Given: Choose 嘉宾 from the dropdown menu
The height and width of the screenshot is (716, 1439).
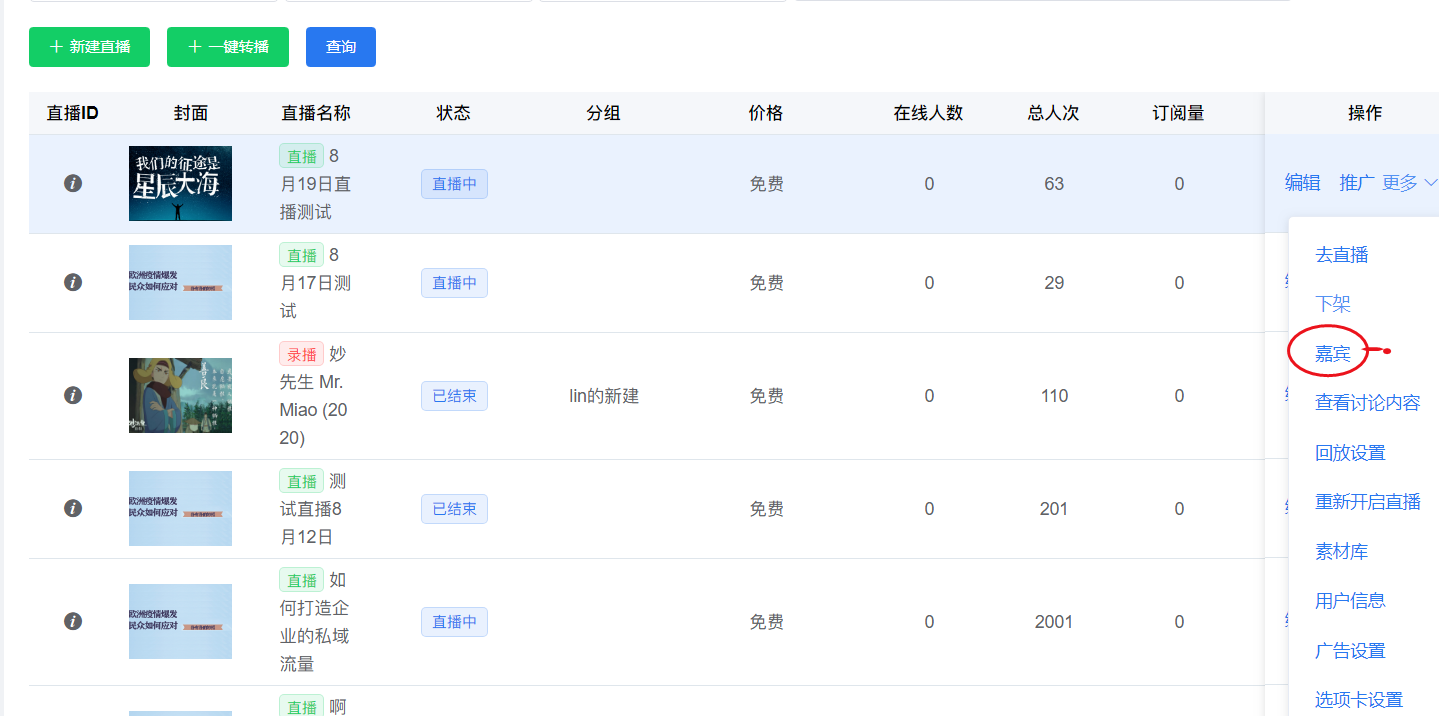Looking at the screenshot, I should [1332, 353].
